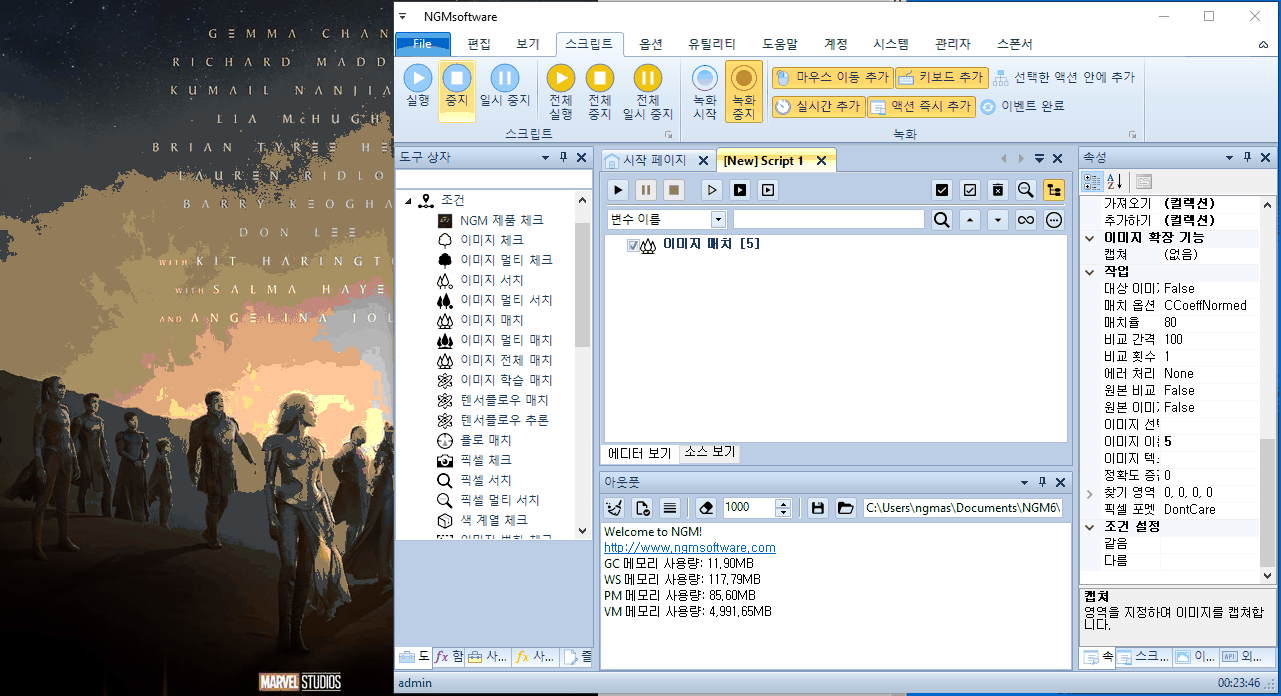Switch to the 소스 보기 tab

pos(709,453)
